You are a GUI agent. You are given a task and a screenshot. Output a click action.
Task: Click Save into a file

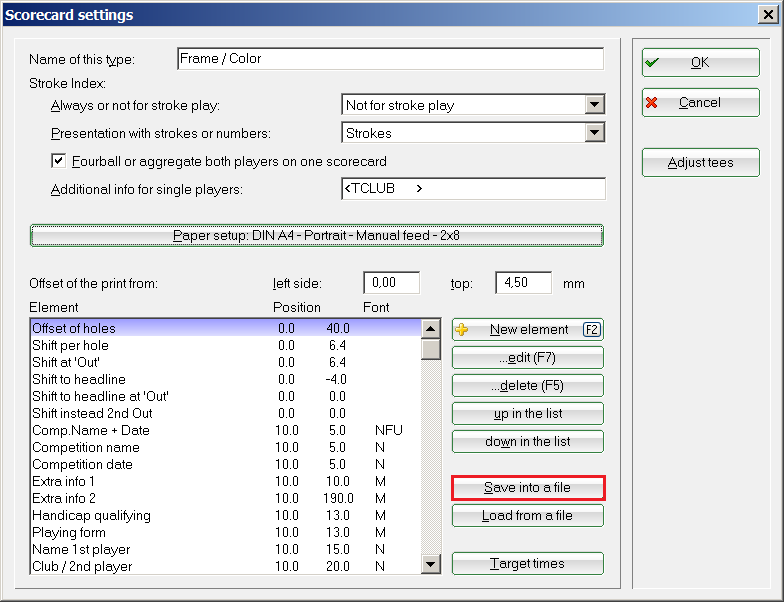pos(527,488)
